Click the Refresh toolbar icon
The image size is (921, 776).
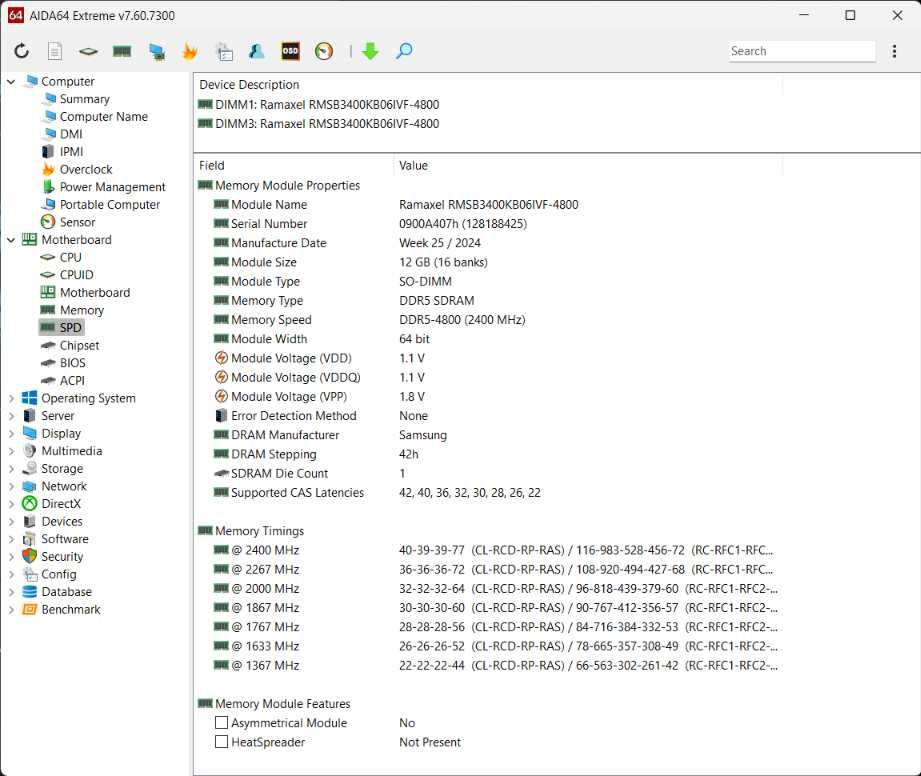click(x=22, y=51)
